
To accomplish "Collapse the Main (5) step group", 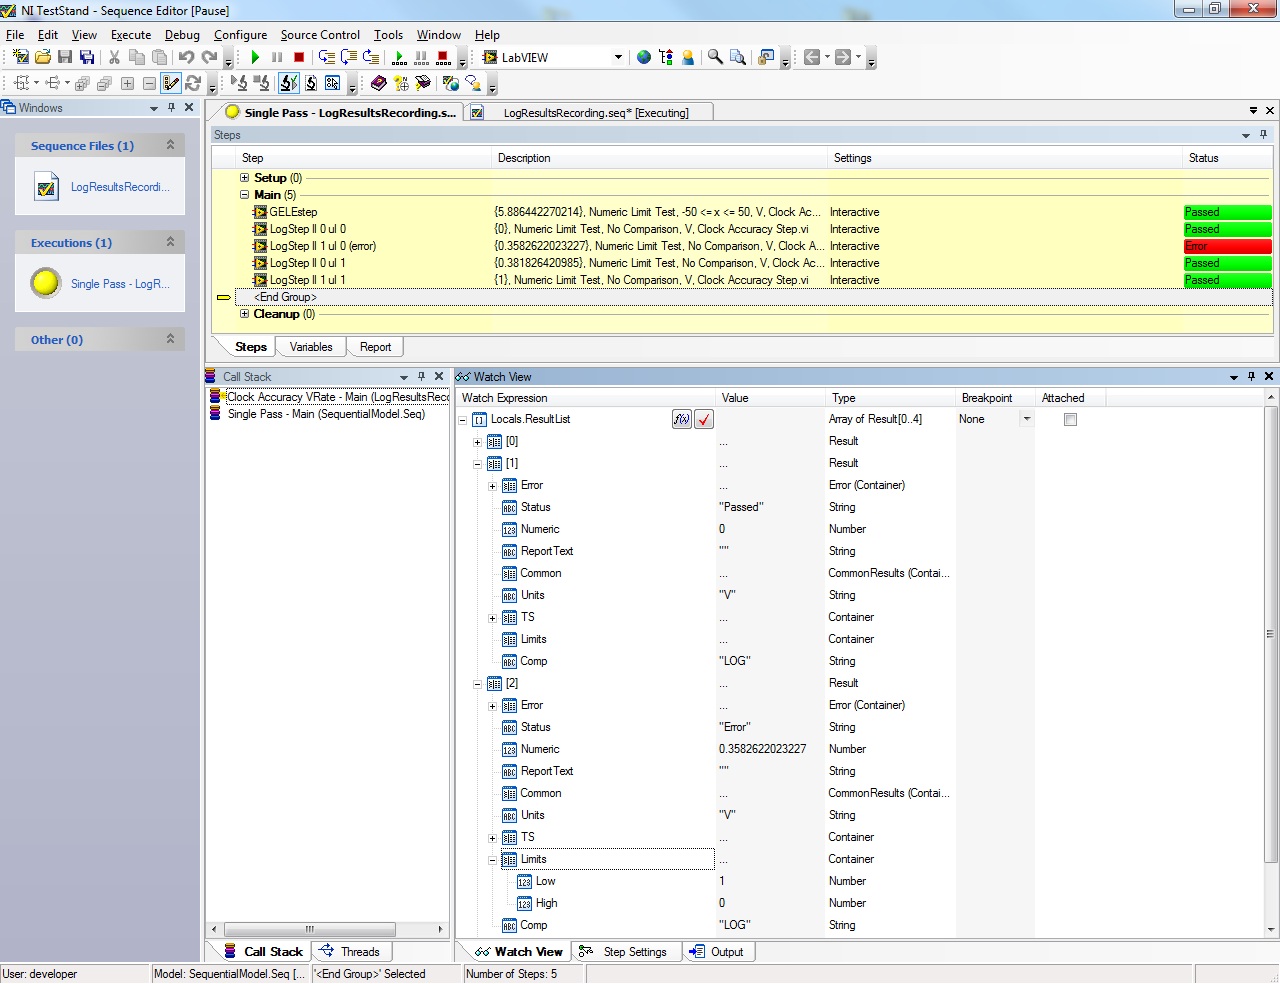I will tap(244, 195).
